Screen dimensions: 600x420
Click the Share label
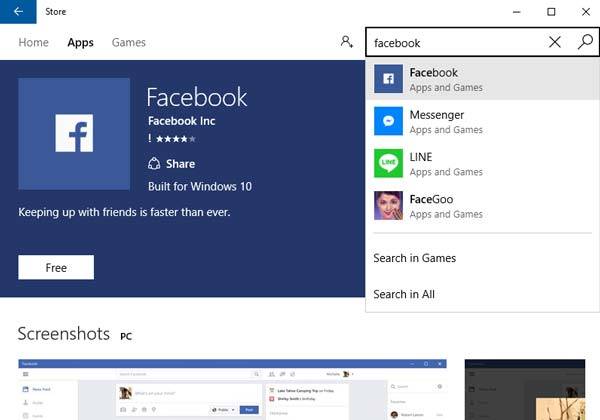pos(180,164)
